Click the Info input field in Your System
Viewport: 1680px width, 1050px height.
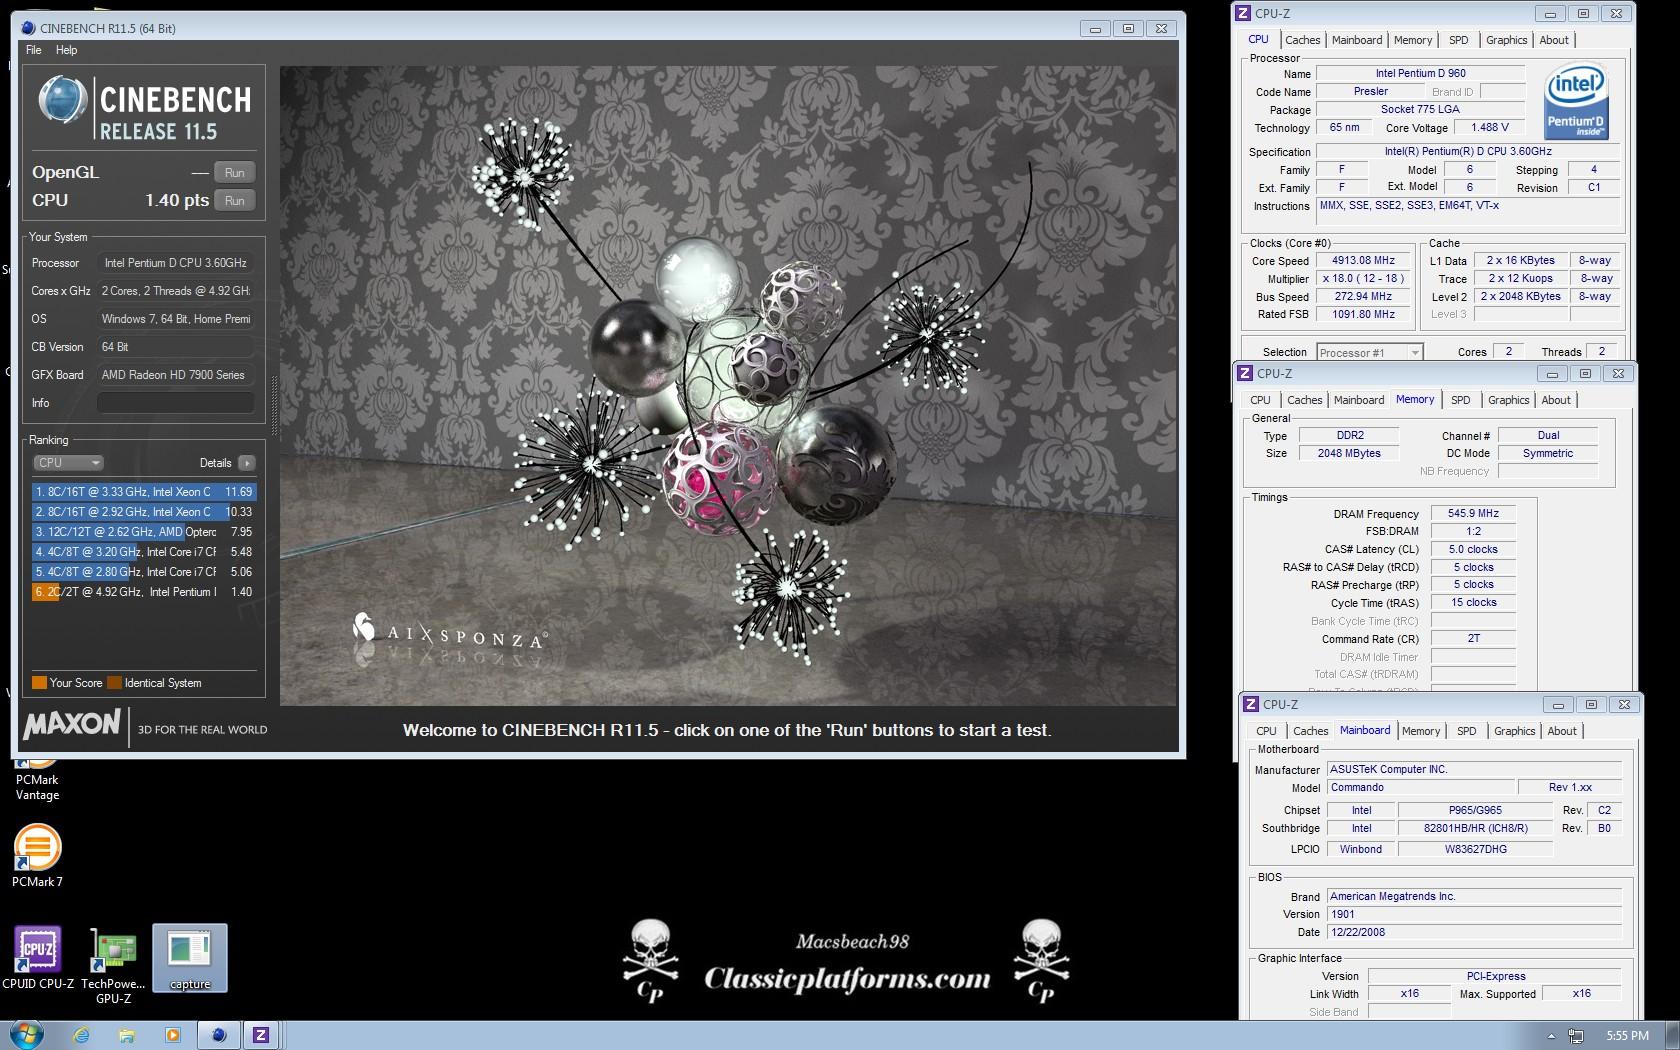click(x=176, y=403)
